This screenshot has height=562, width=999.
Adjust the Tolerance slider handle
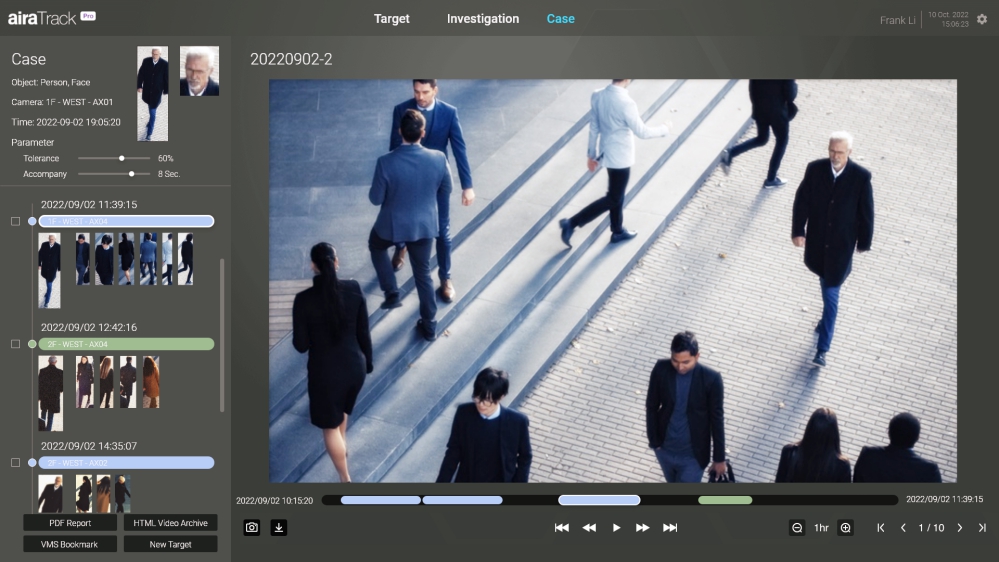(122, 158)
